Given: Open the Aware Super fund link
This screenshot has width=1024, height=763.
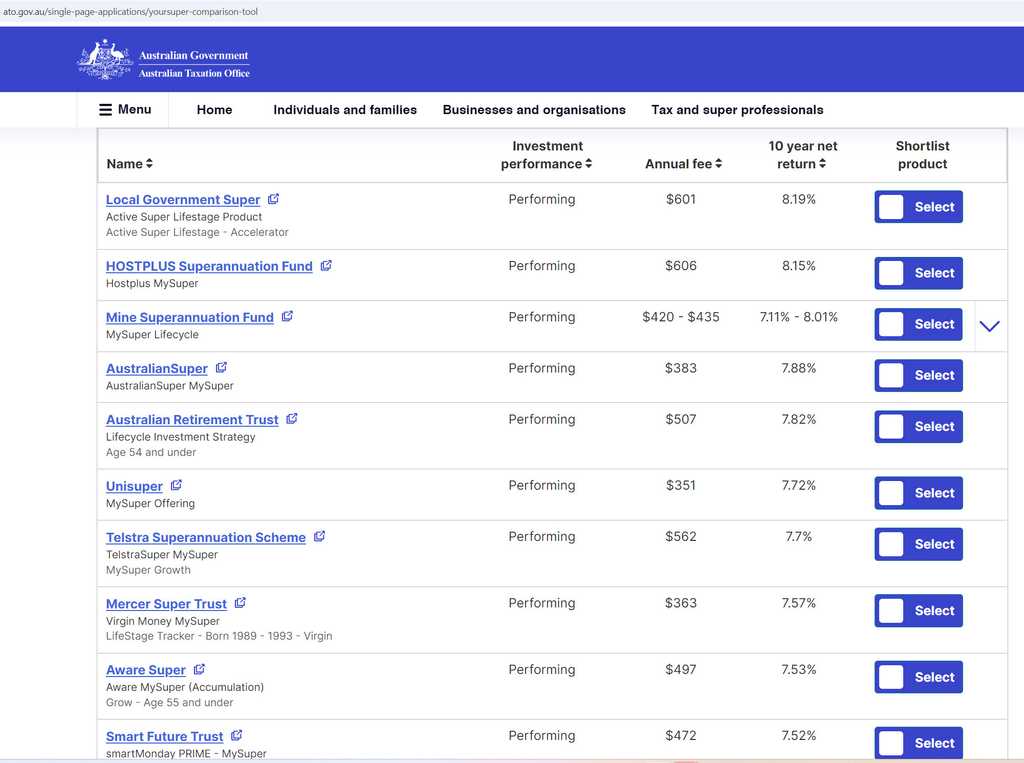Looking at the screenshot, I should point(146,670).
